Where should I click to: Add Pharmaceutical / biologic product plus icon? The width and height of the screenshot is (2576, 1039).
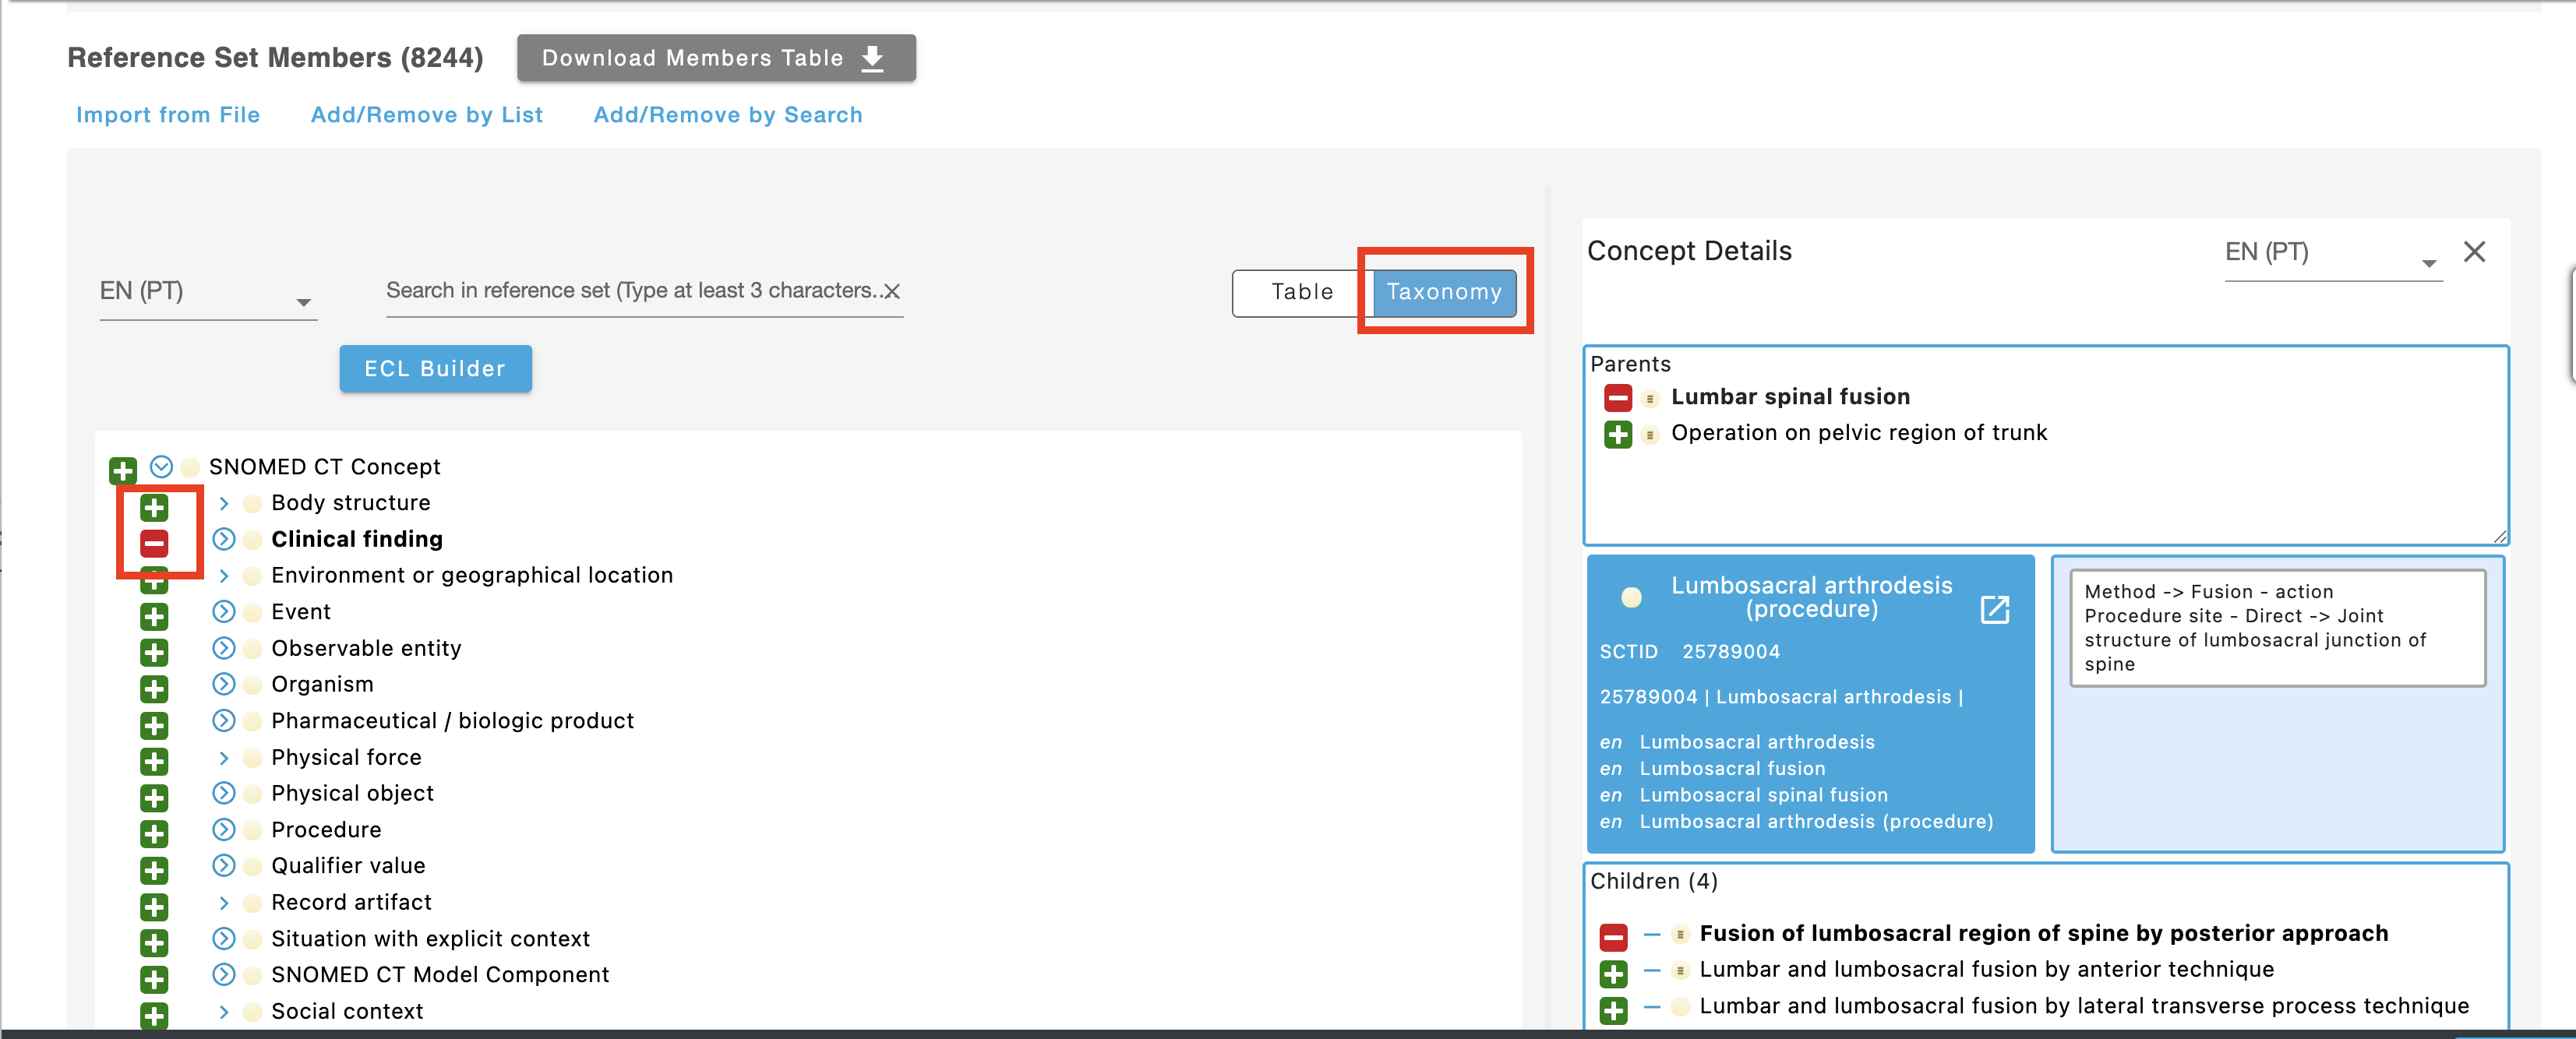pyautogui.click(x=154, y=725)
